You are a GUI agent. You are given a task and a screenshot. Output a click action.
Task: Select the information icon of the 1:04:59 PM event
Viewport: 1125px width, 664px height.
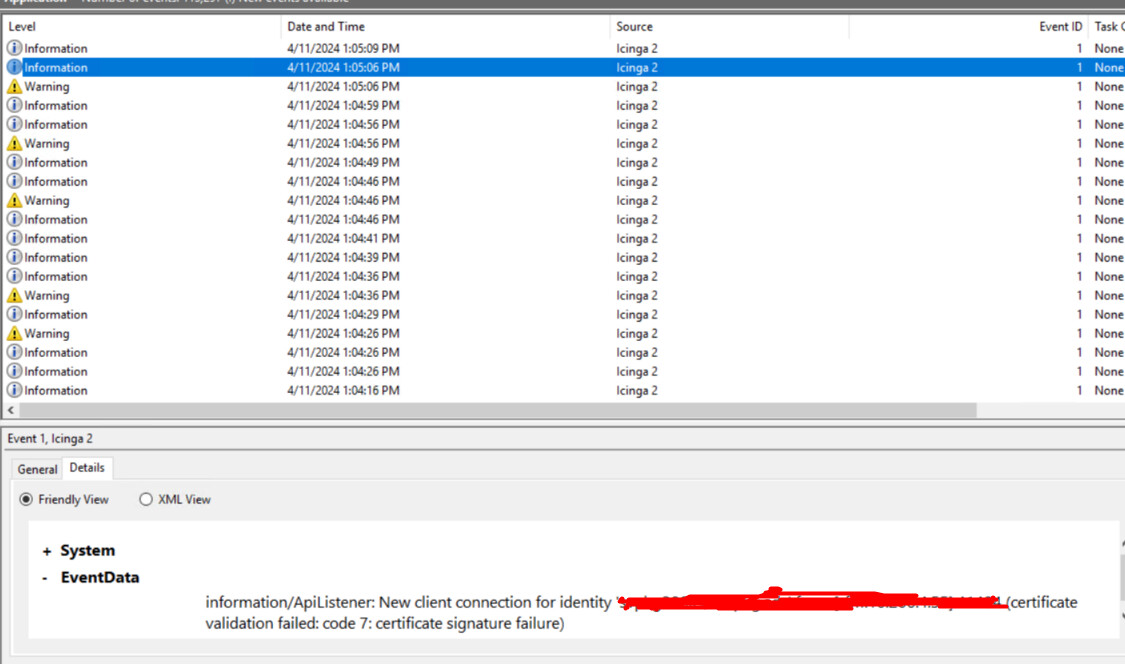[14, 106]
